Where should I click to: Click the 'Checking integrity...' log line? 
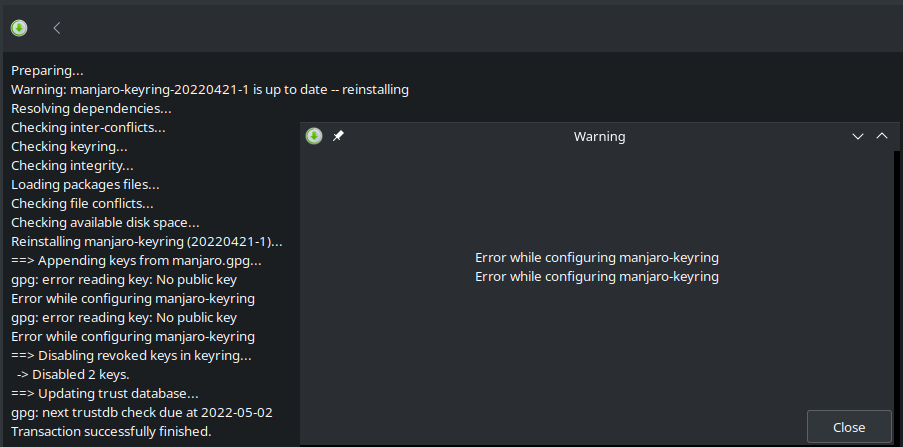tap(72, 166)
